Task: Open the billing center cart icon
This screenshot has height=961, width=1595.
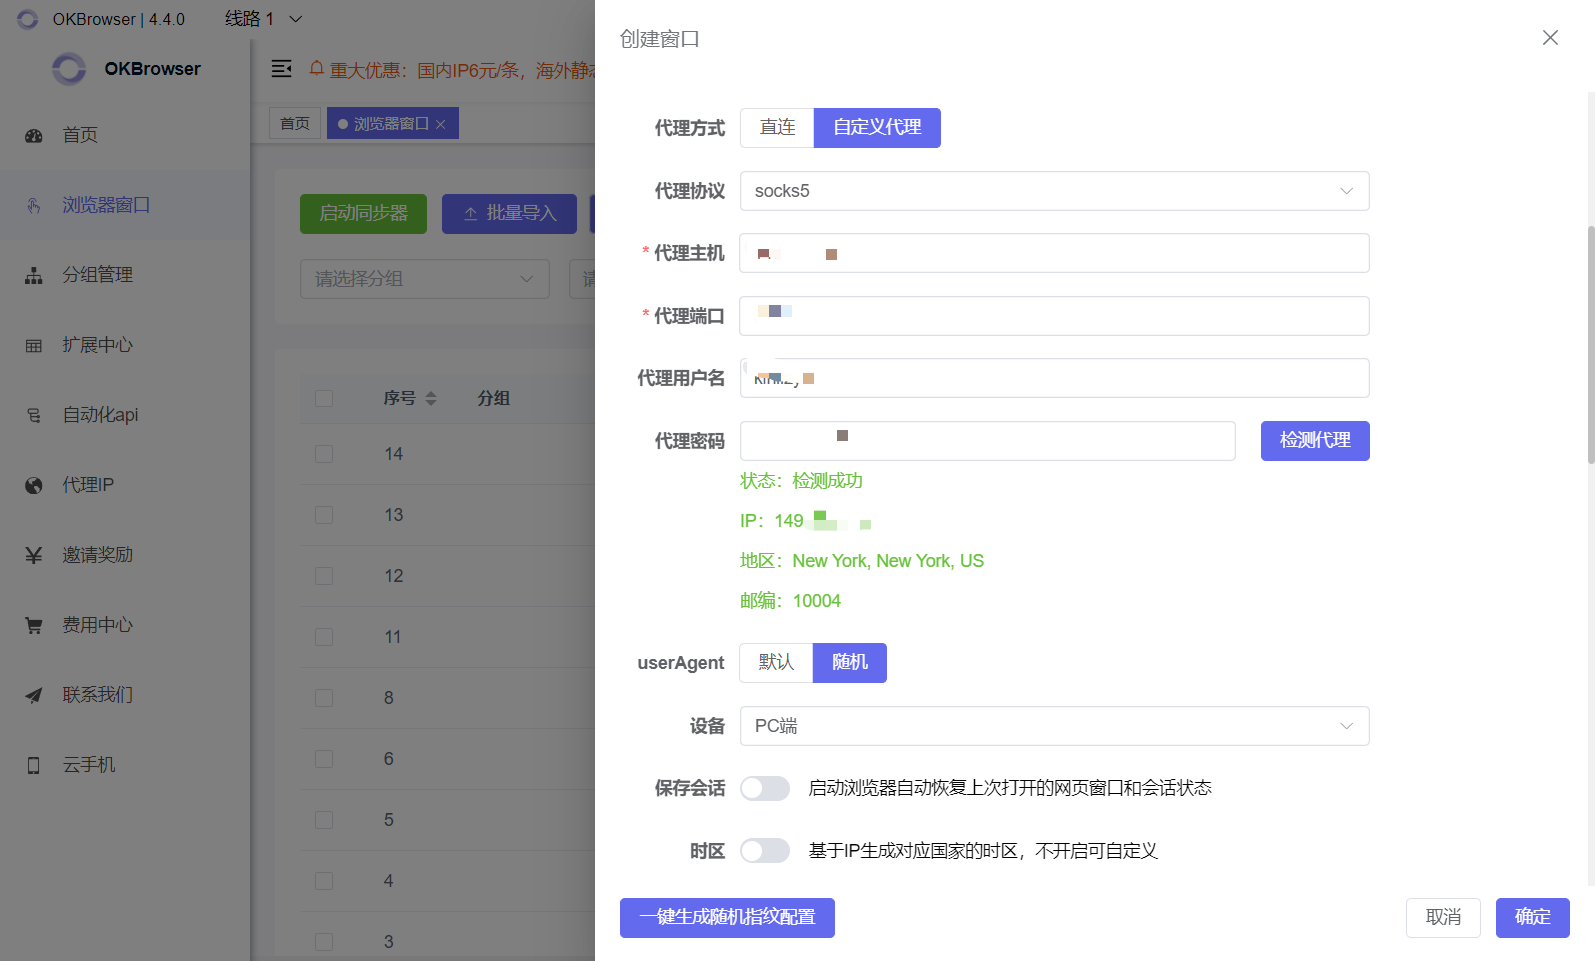Action: point(34,626)
